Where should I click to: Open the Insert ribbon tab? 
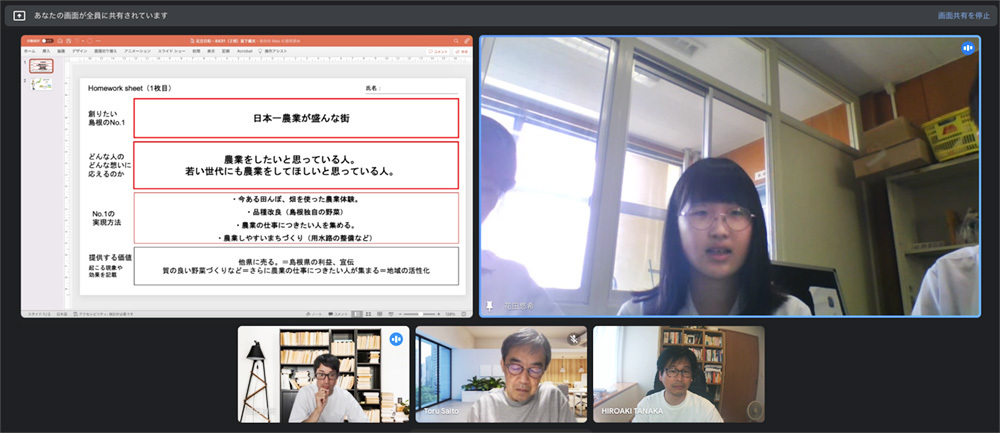point(45,50)
